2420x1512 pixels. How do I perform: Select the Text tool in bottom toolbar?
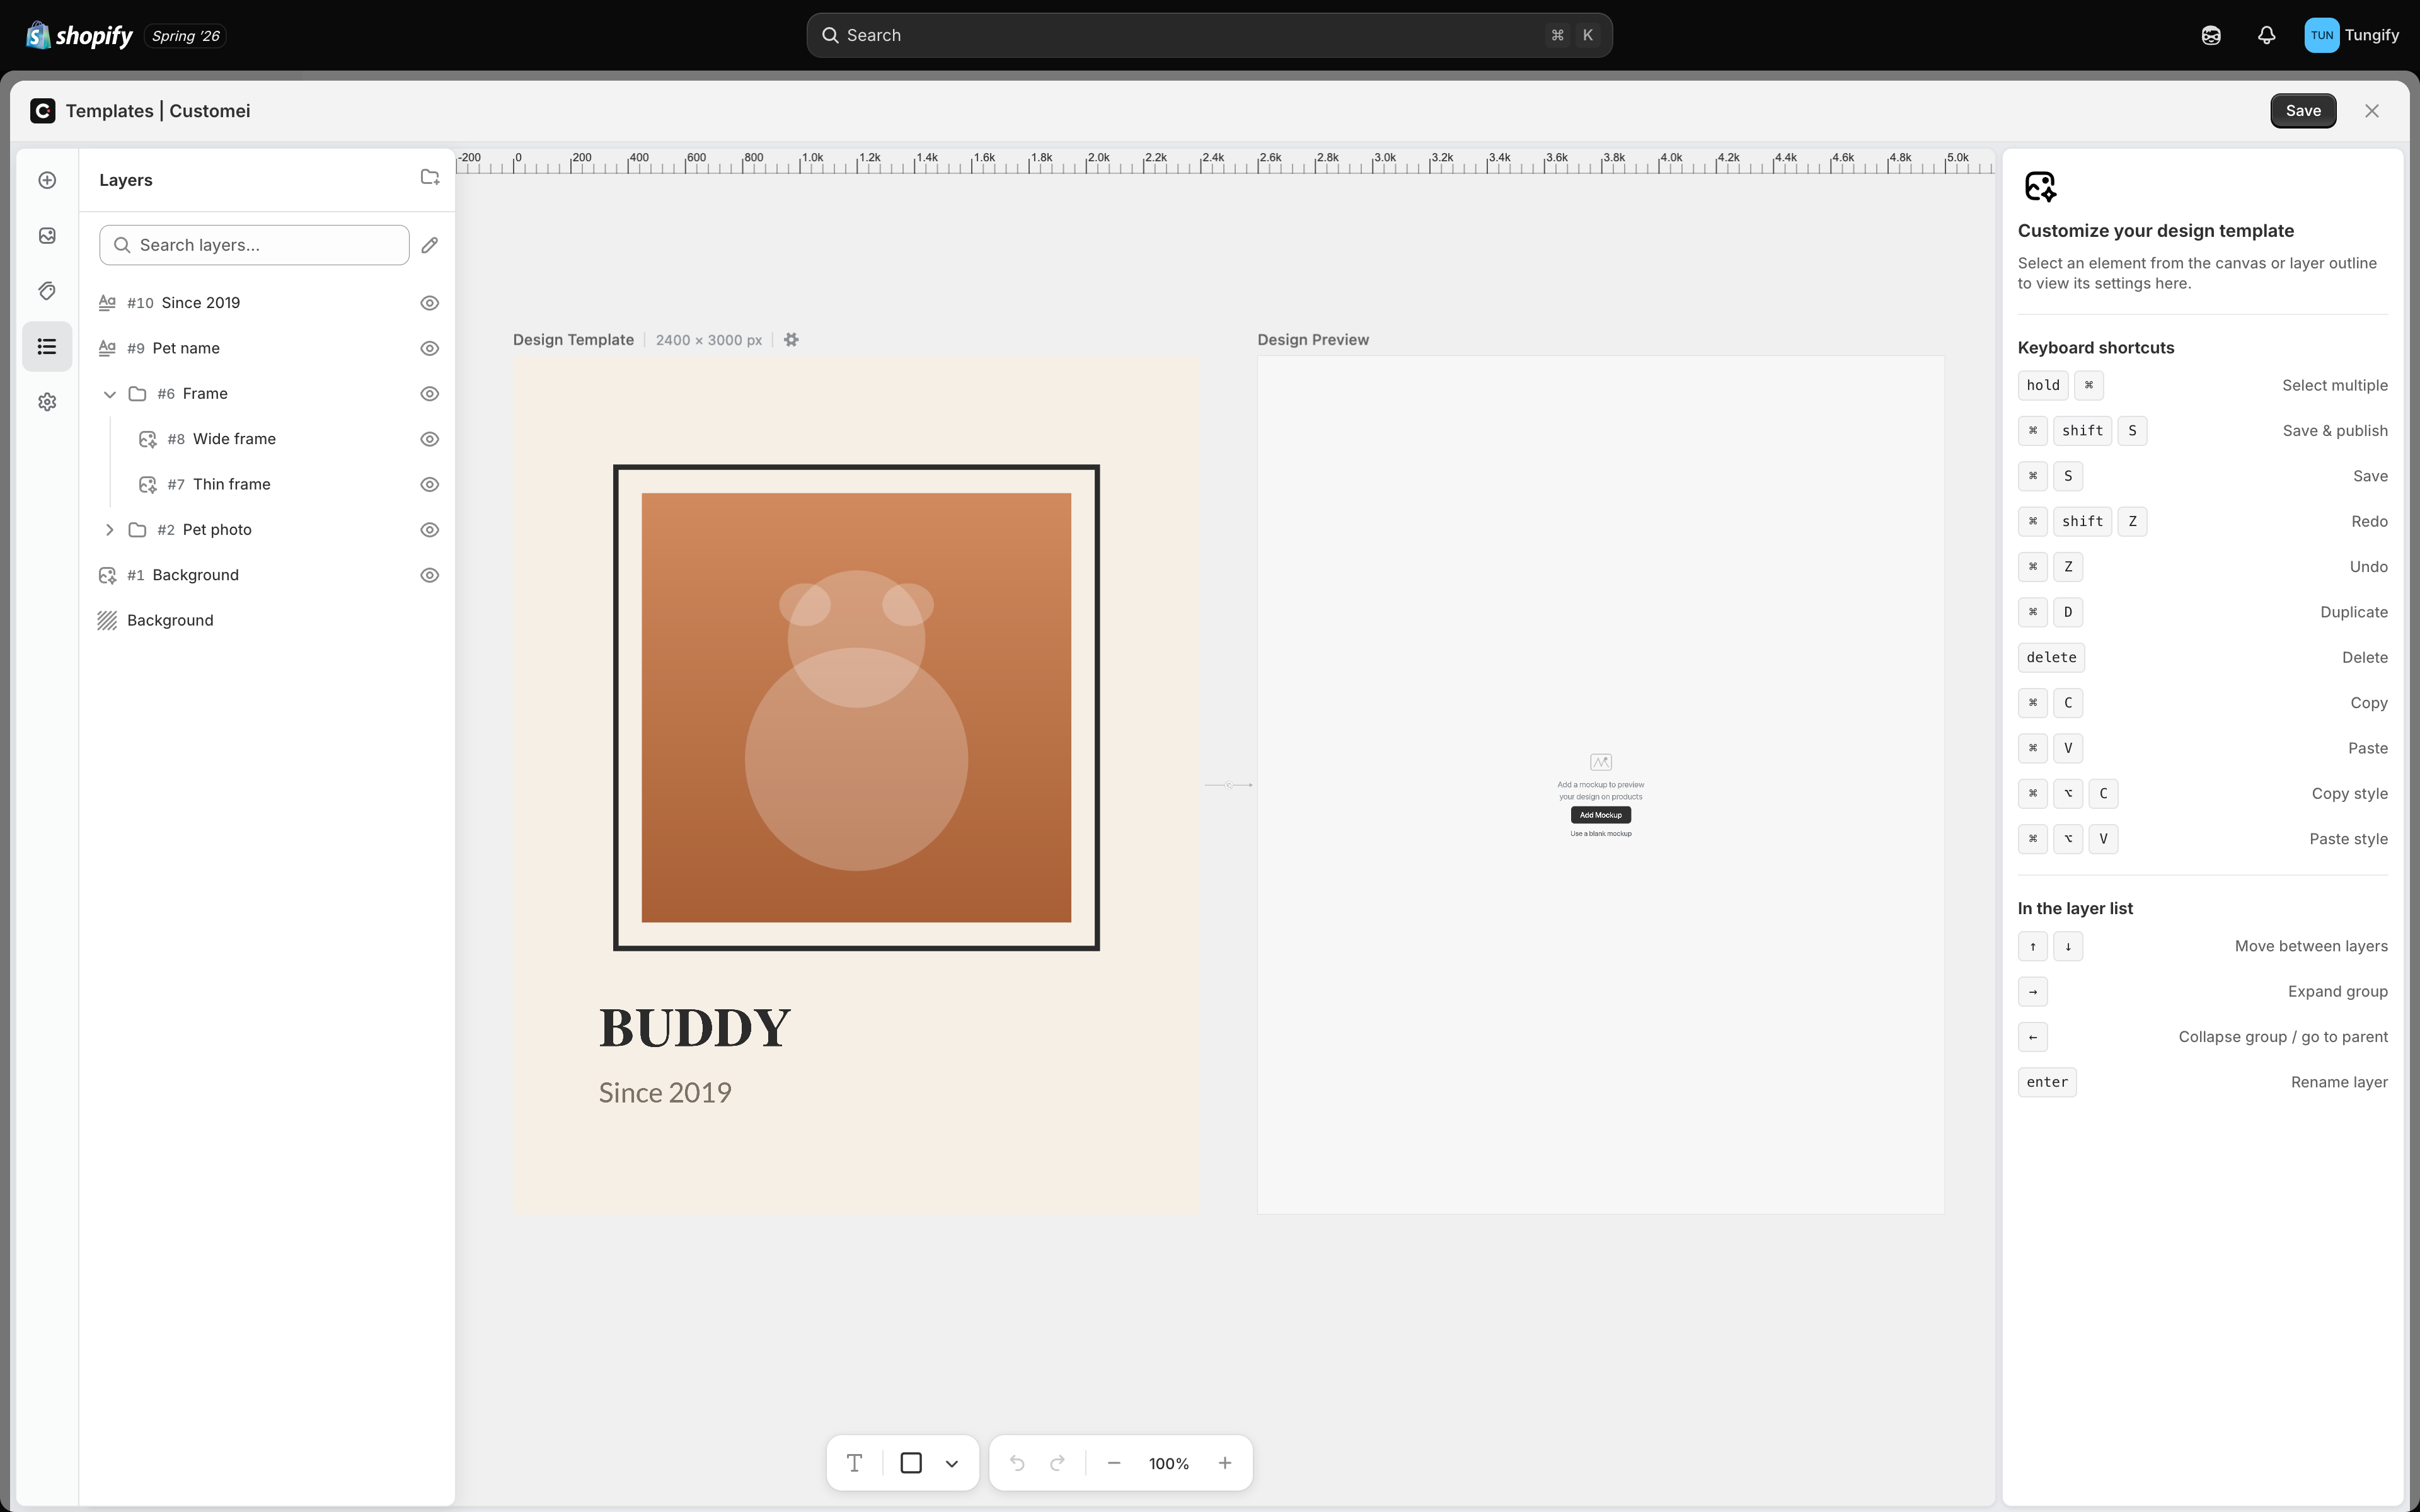854,1463
